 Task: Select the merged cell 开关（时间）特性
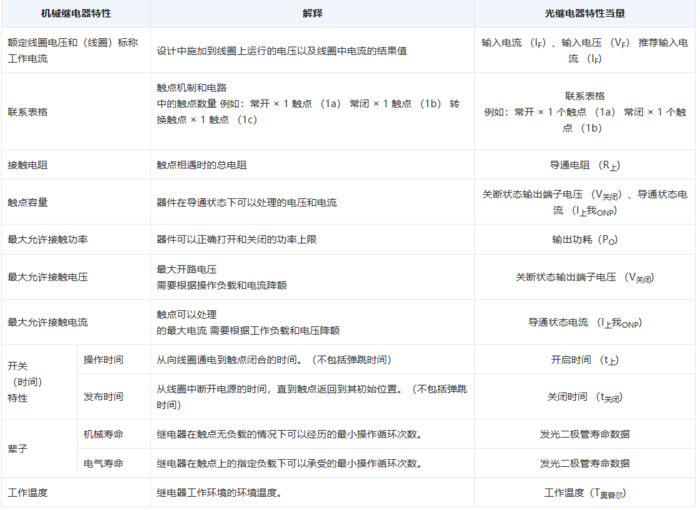pyautogui.click(x=39, y=382)
